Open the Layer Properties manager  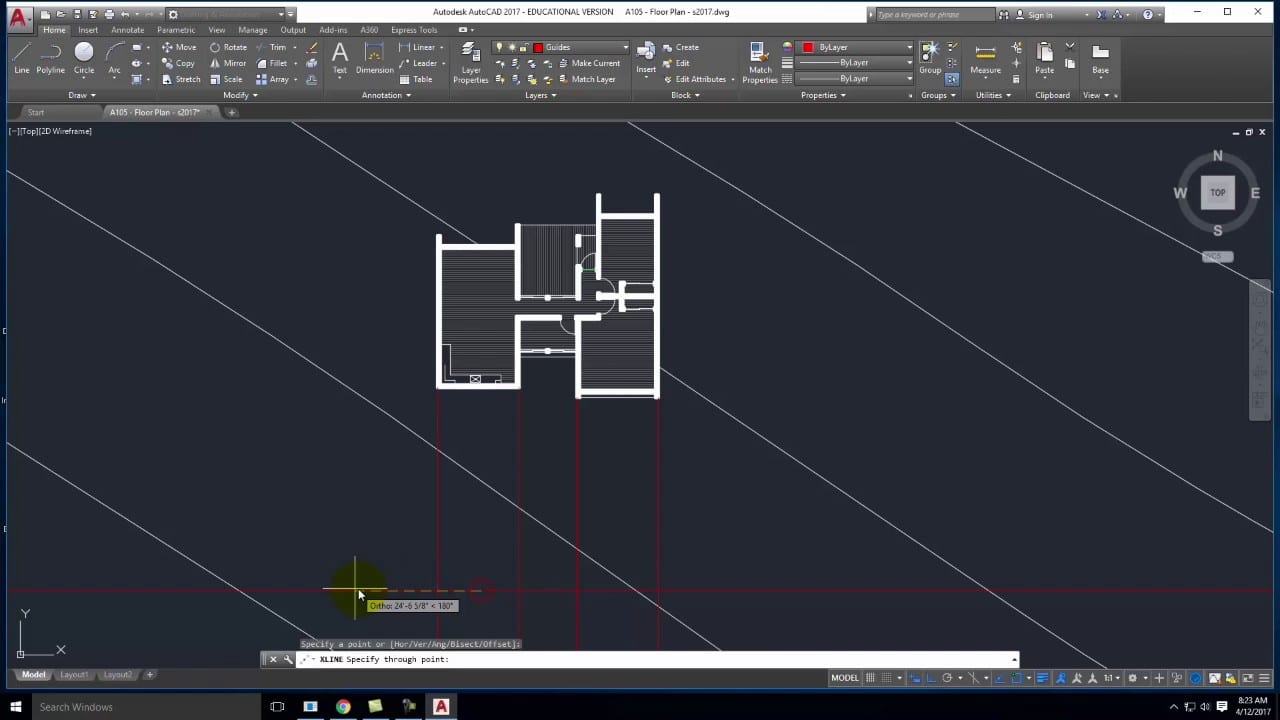(470, 62)
